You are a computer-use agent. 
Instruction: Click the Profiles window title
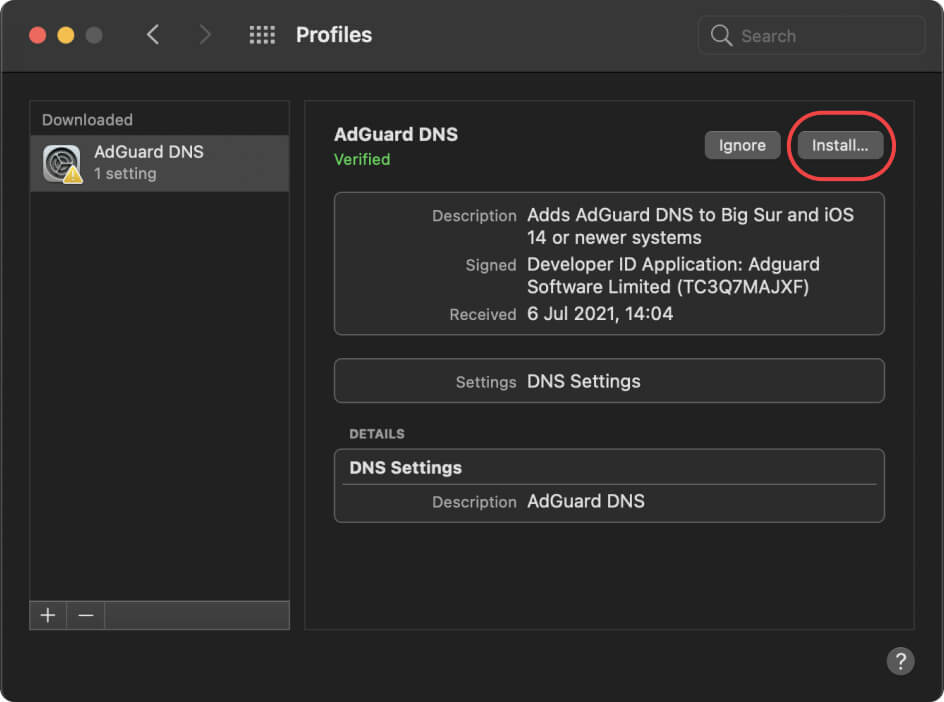click(x=333, y=34)
